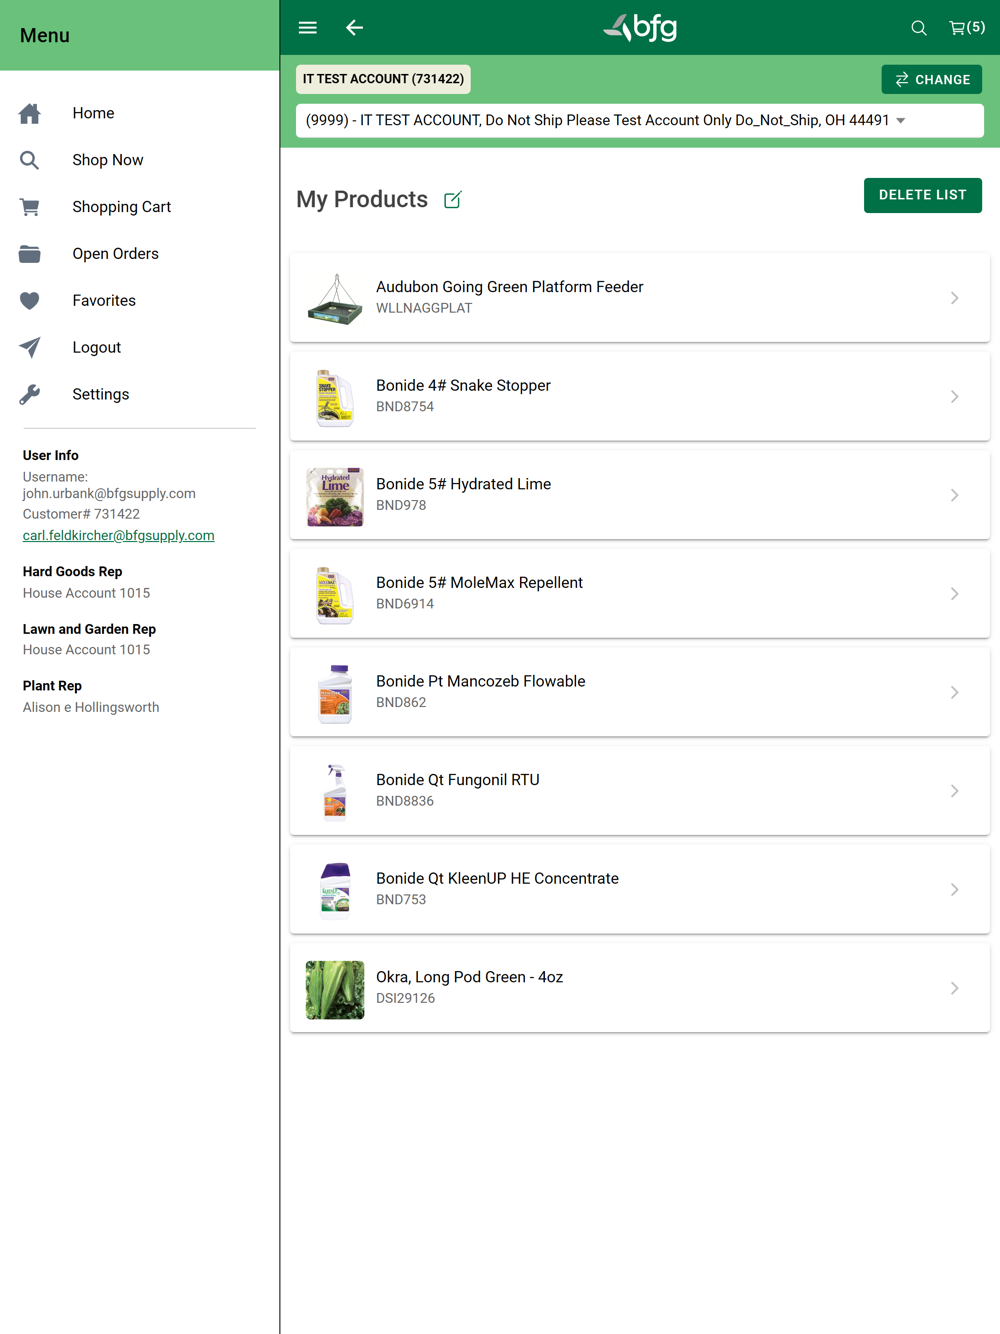Open Bonide Qt Fungonil RTU chevron
The height and width of the screenshot is (1334, 1000).
[x=955, y=791]
